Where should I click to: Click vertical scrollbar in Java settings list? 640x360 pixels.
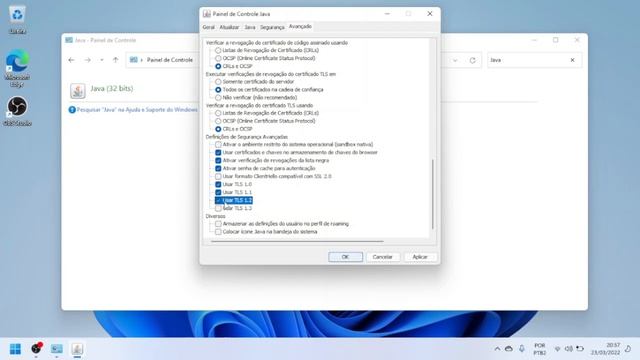pos(433,194)
